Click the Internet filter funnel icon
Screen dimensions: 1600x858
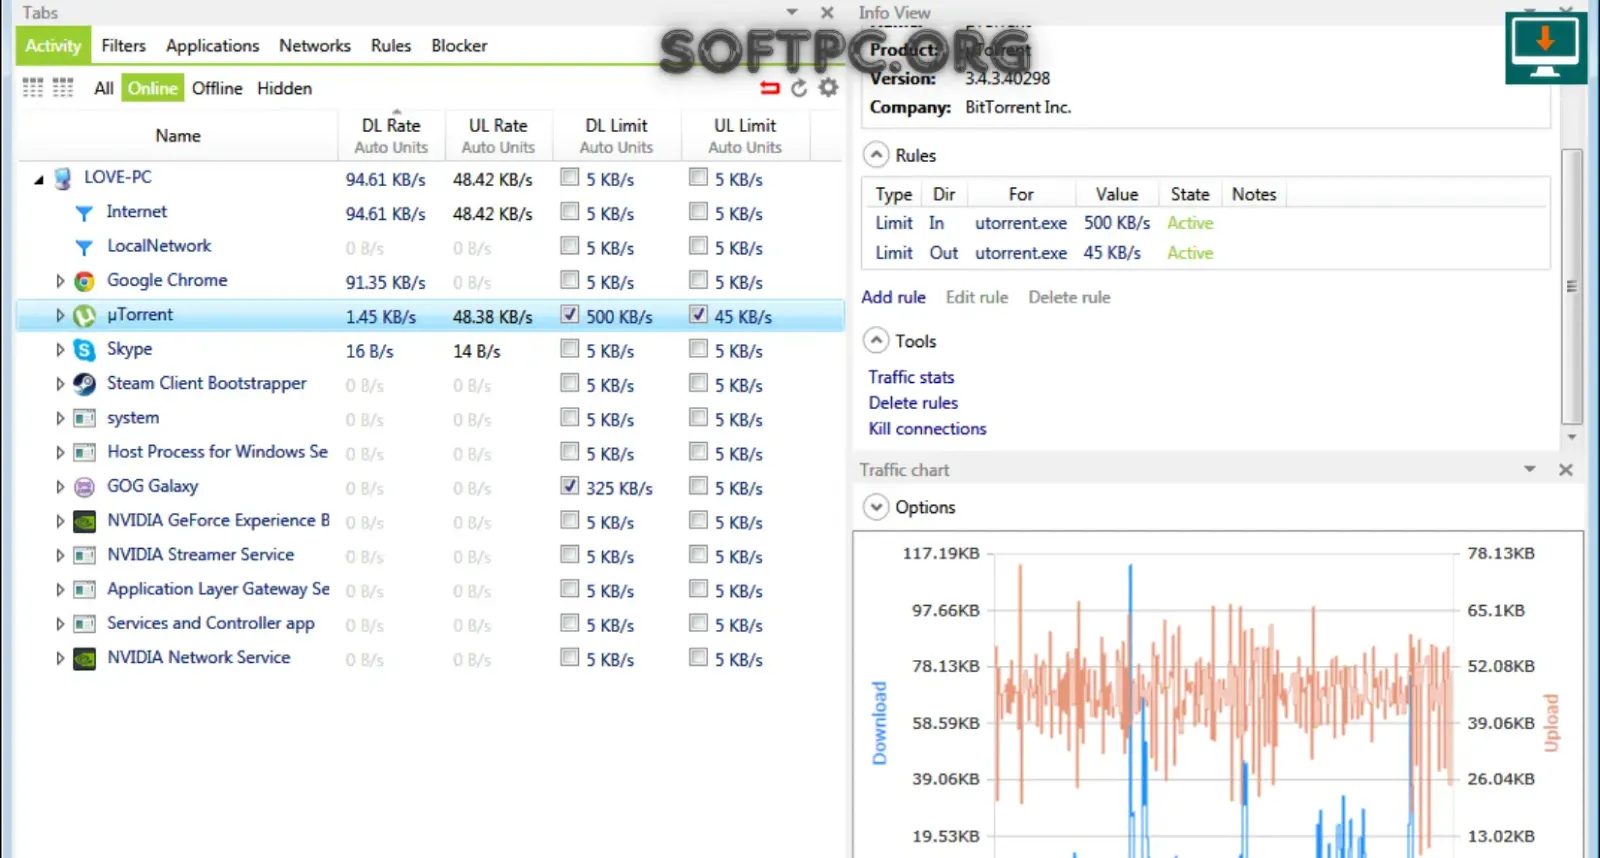point(84,213)
